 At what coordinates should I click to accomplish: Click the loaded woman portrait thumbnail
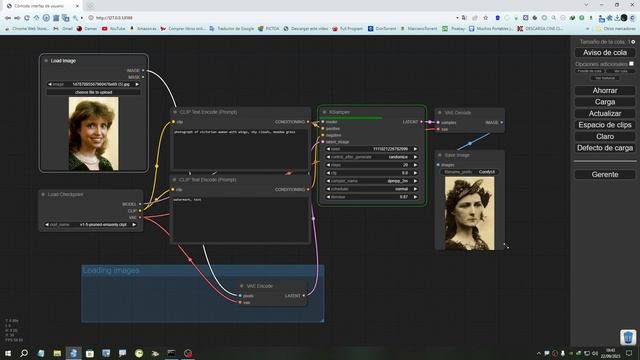tap(93, 133)
